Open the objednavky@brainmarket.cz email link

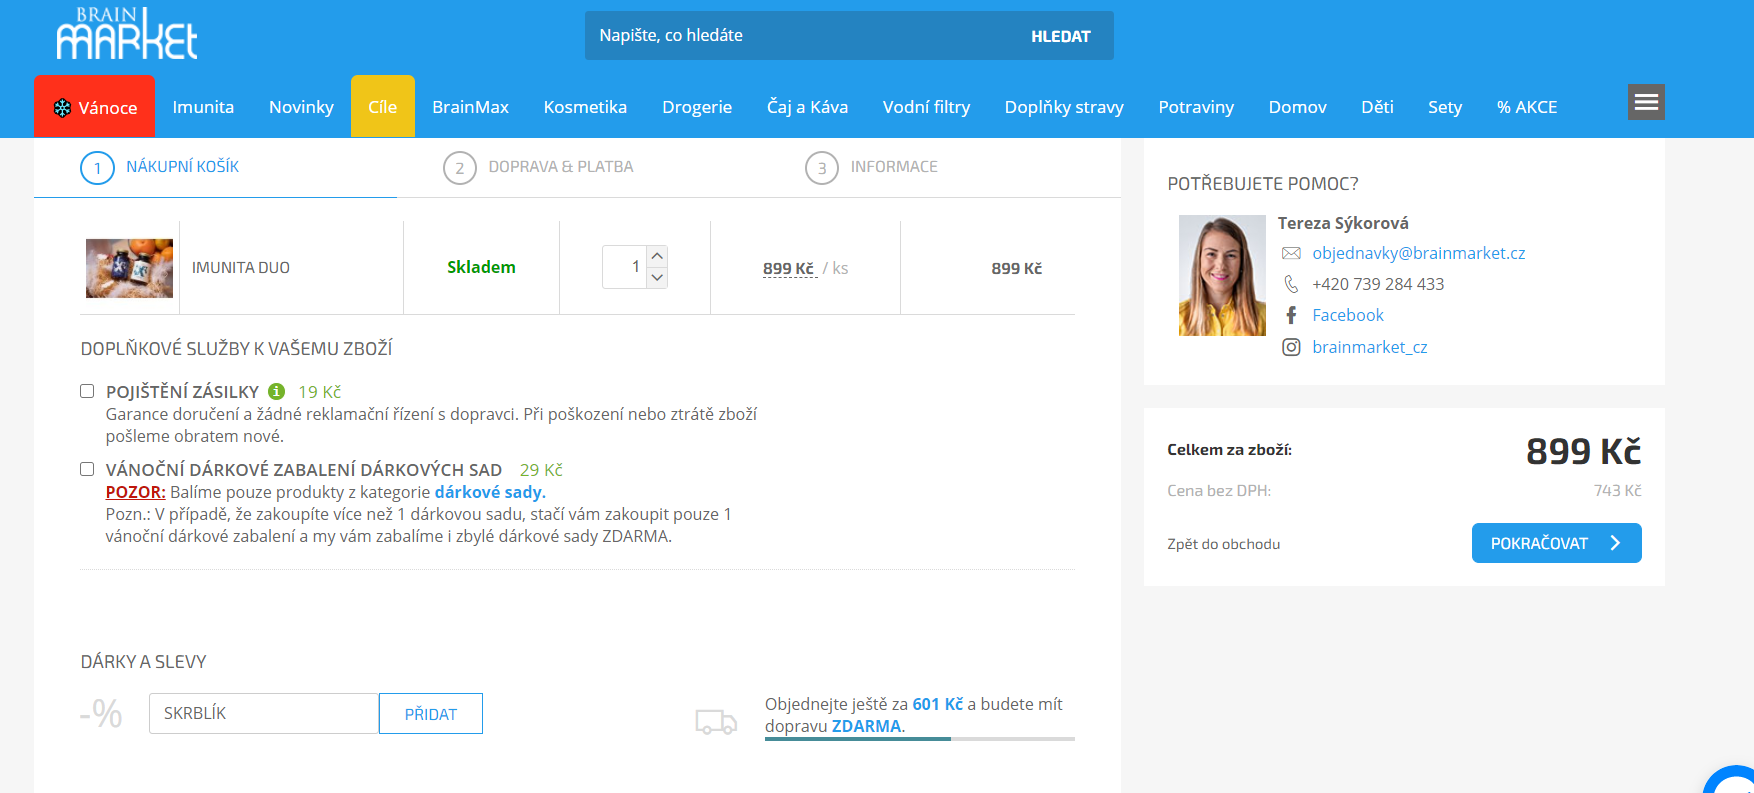[x=1418, y=253]
